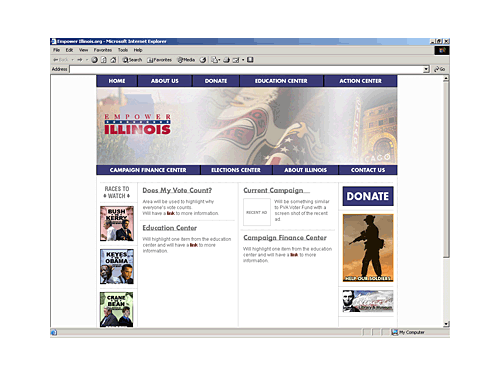
Task: Click the Print toolbar icon
Action: (226, 60)
